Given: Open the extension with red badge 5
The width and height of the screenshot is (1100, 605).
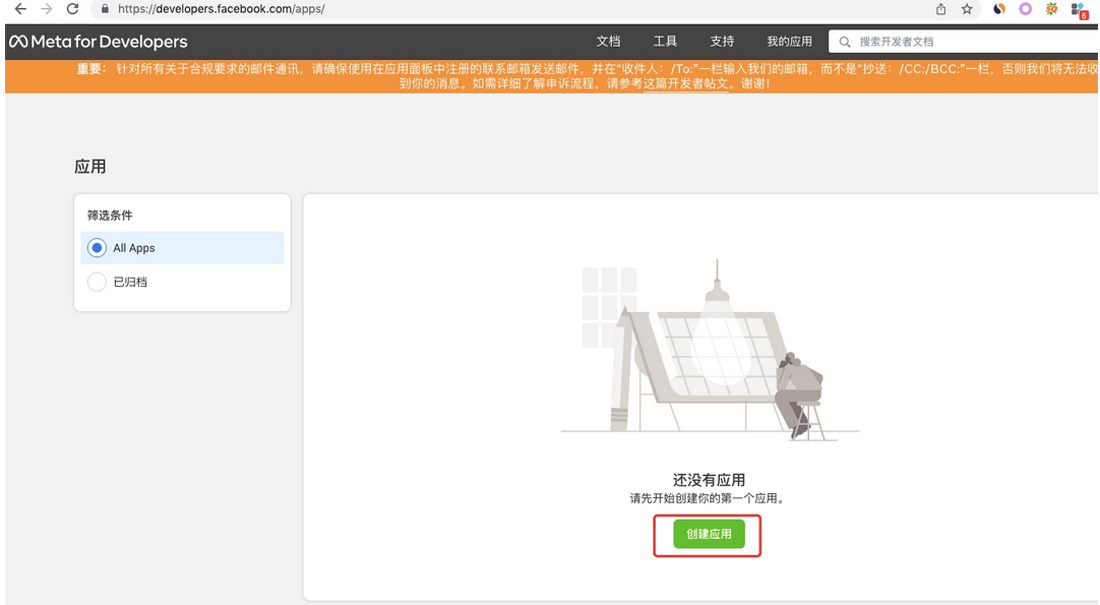Looking at the screenshot, I should tap(1079, 10).
